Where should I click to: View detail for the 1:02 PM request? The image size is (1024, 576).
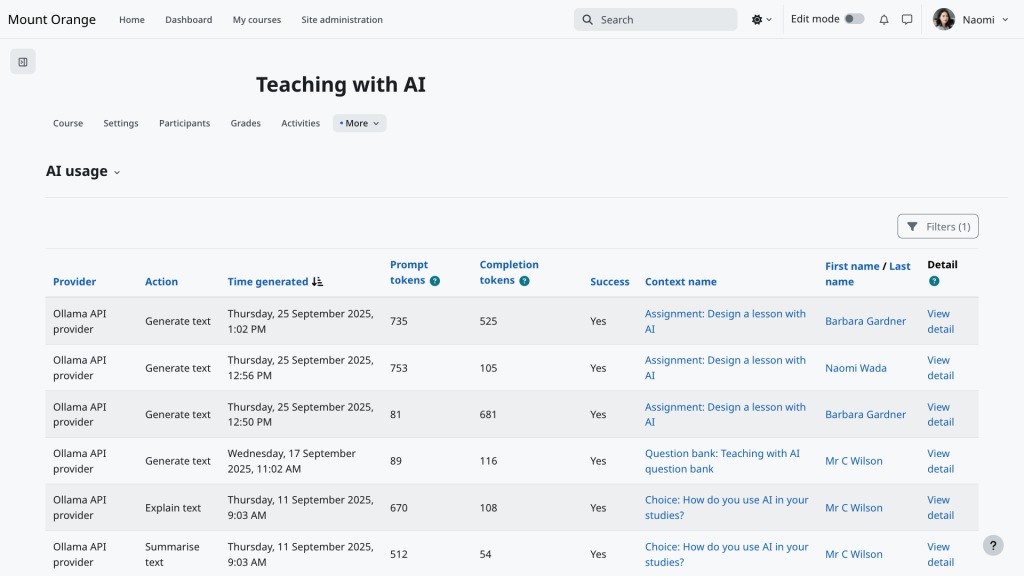tap(940, 321)
